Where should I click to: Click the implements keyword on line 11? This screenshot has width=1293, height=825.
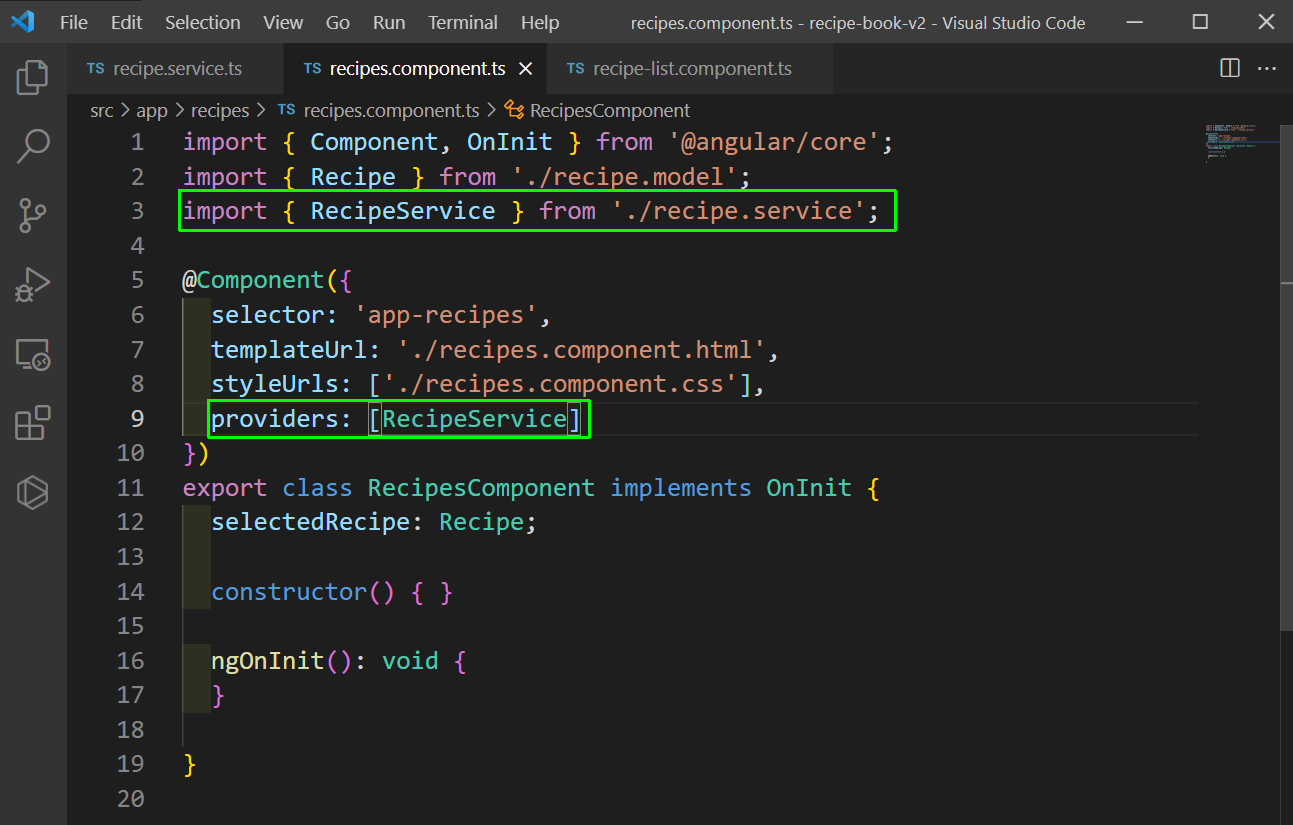[681, 488]
